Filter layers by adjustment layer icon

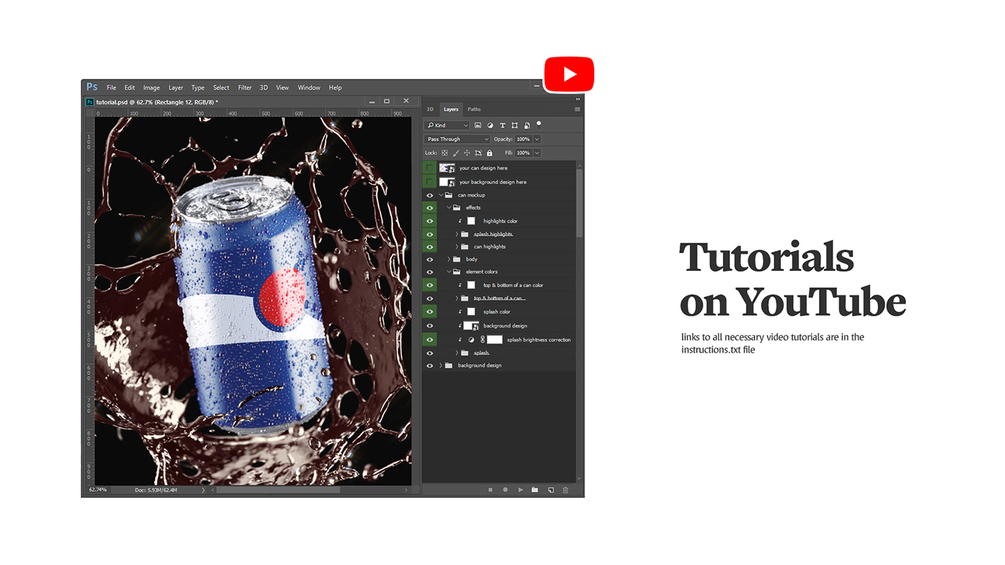(490, 126)
